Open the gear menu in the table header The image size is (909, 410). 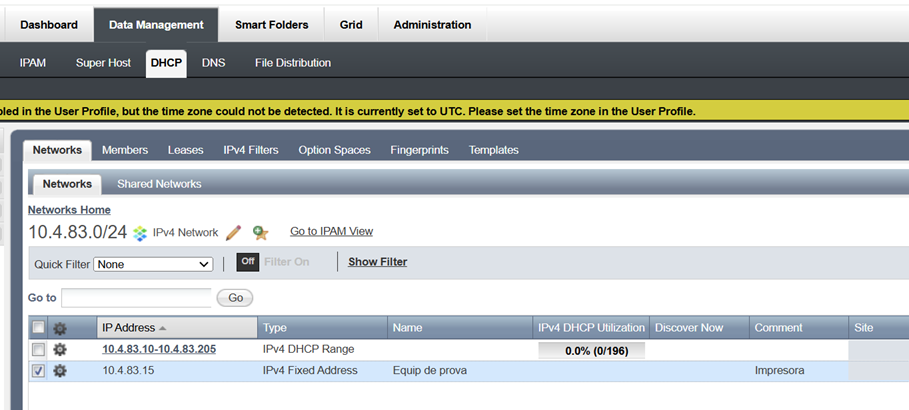(x=60, y=328)
